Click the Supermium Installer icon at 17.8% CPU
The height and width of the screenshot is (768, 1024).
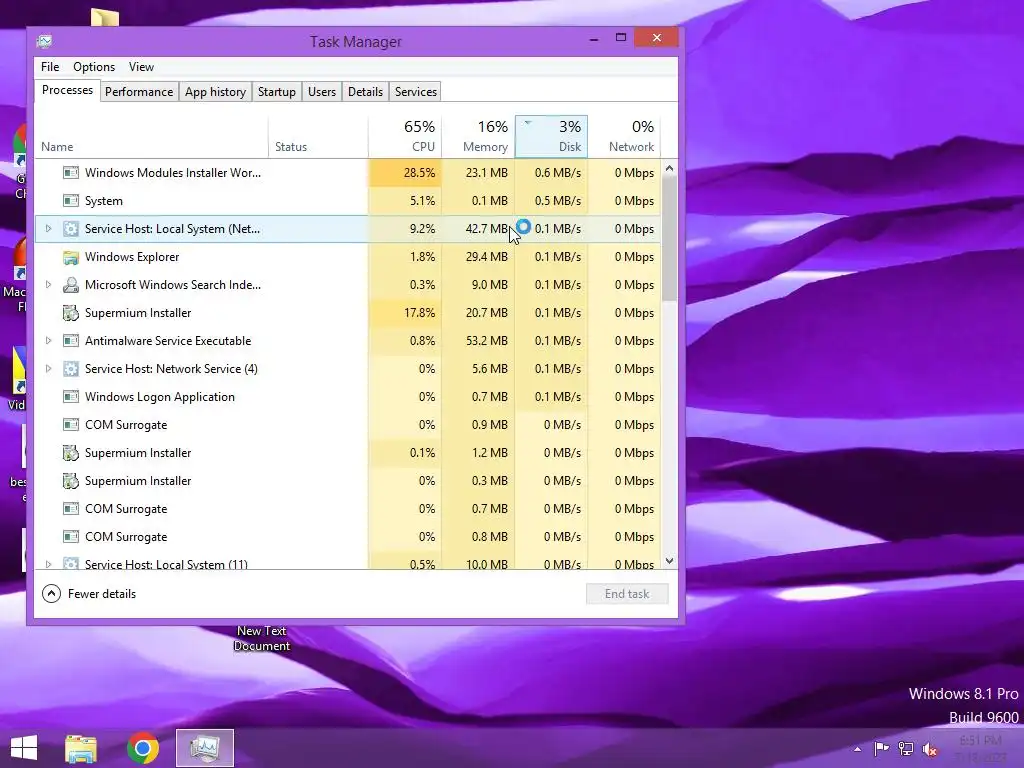pos(71,313)
